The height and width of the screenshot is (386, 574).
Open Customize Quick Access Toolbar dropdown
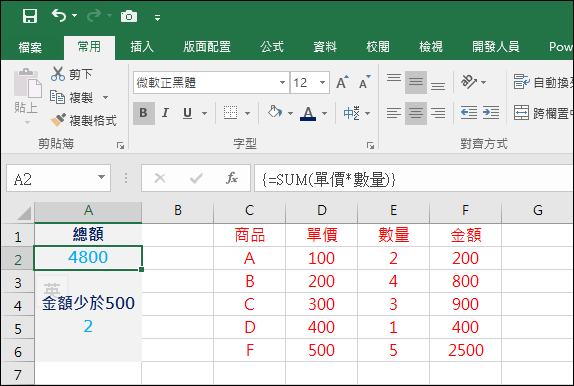click(157, 18)
